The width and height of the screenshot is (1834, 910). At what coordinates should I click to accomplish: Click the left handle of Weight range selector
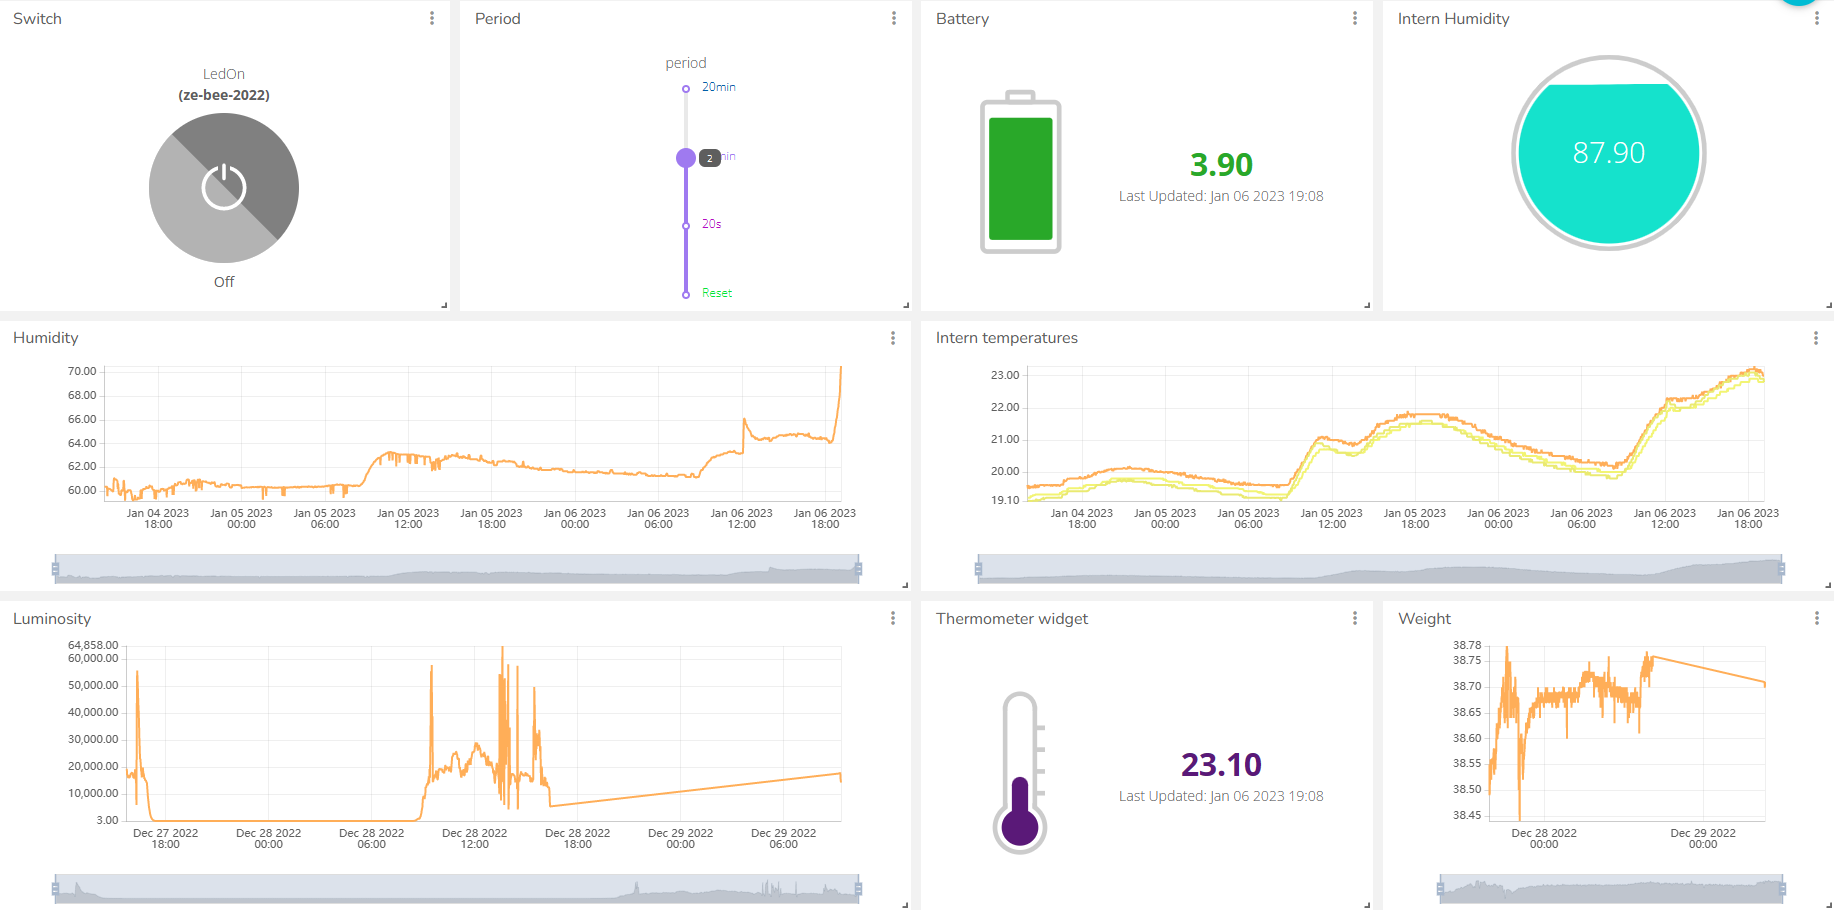1440,888
